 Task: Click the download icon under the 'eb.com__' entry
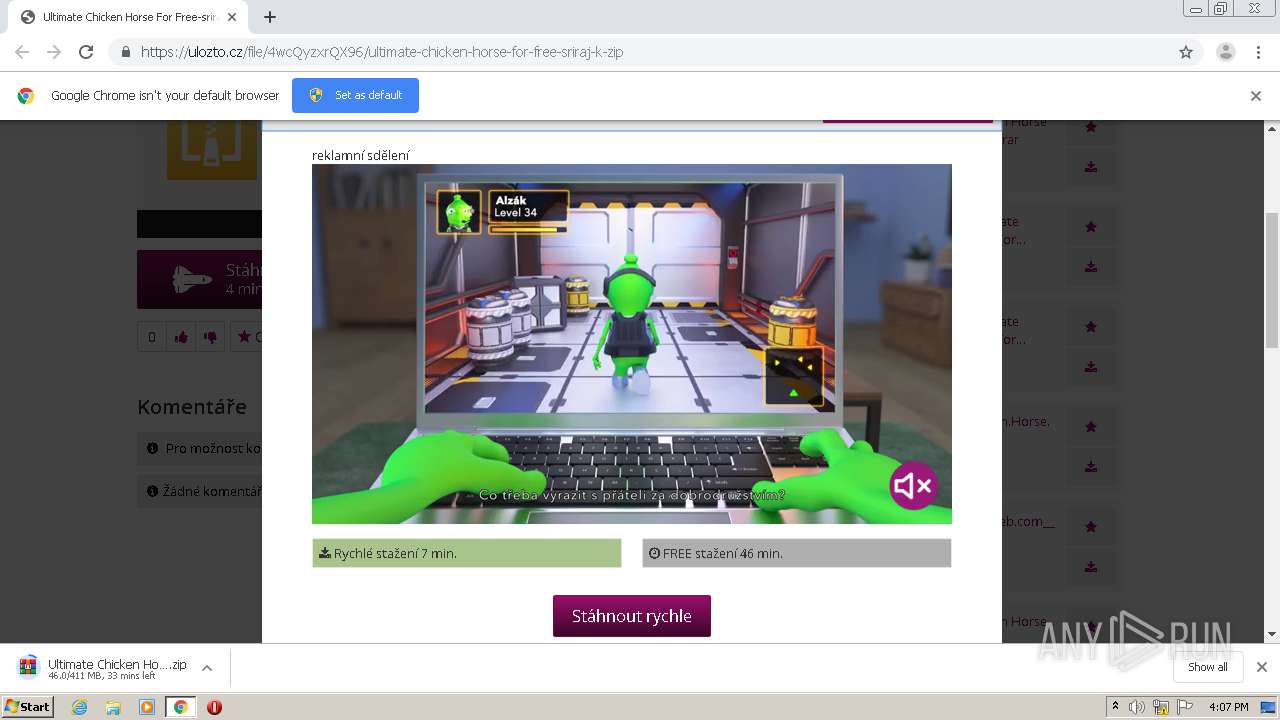click(x=1091, y=567)
